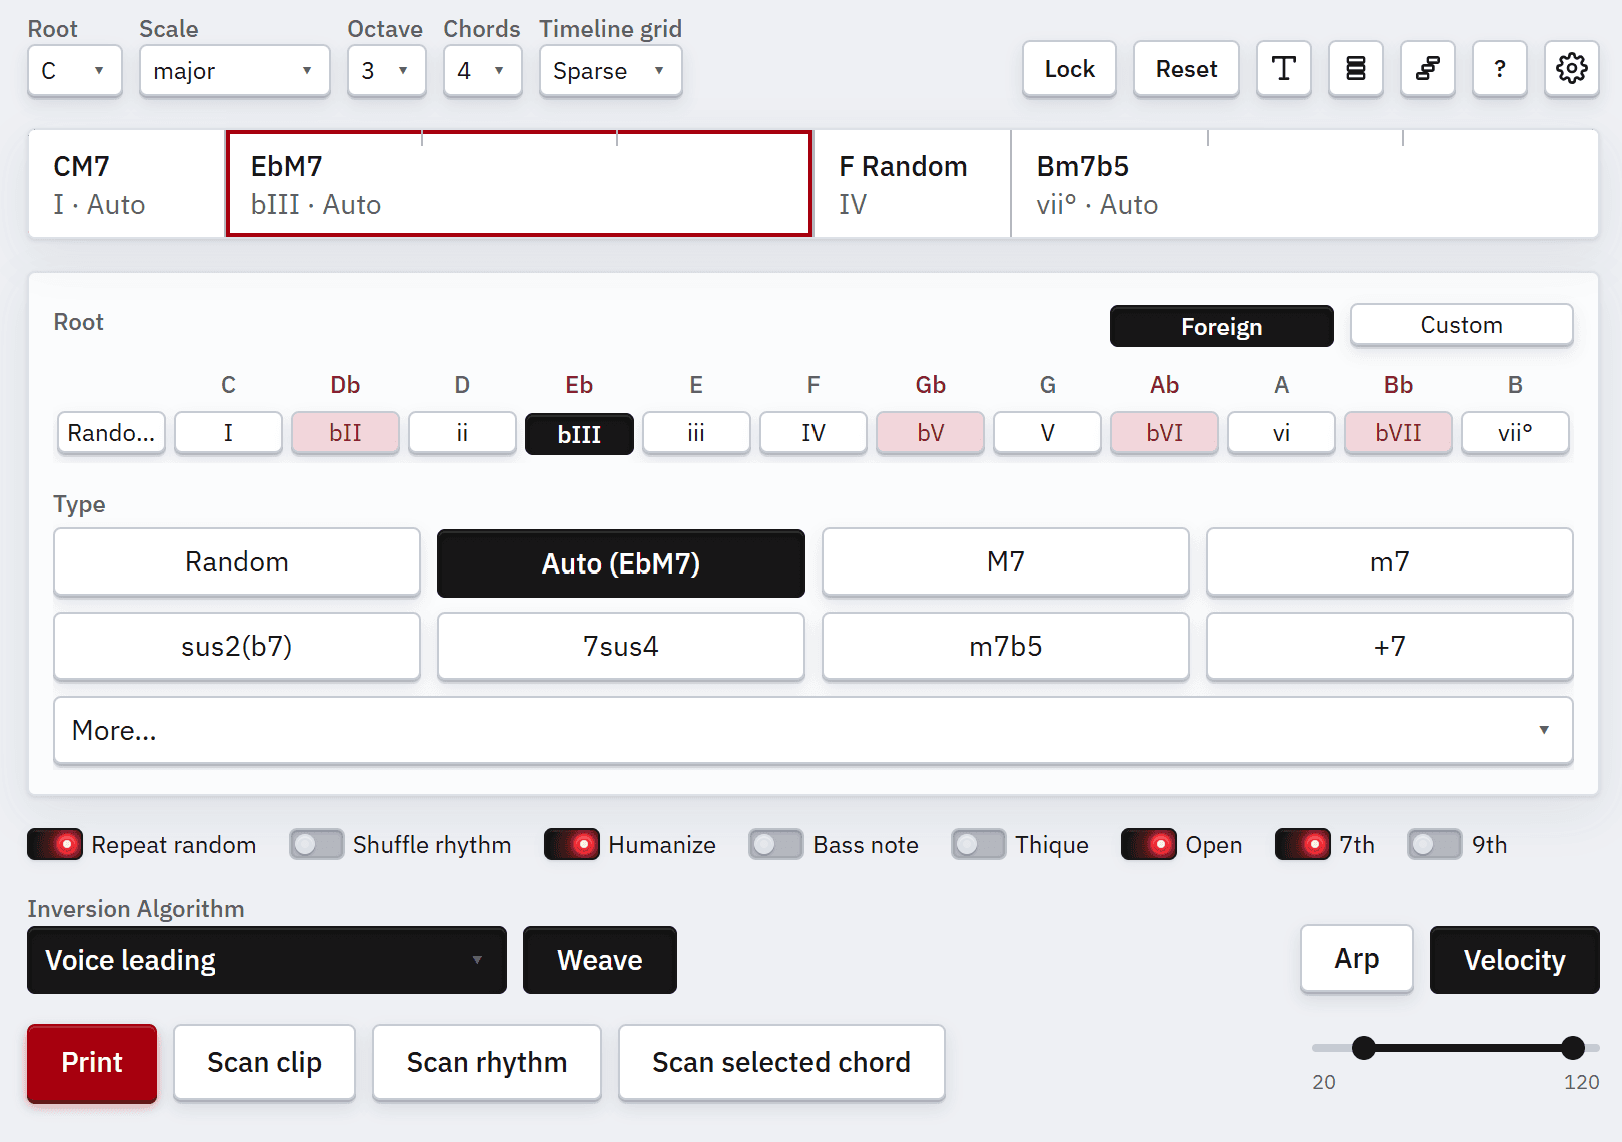Select the Bm7b5 chord slot
Image resolution: width=1622 pixels, height=1142 pixels.
1305,184
